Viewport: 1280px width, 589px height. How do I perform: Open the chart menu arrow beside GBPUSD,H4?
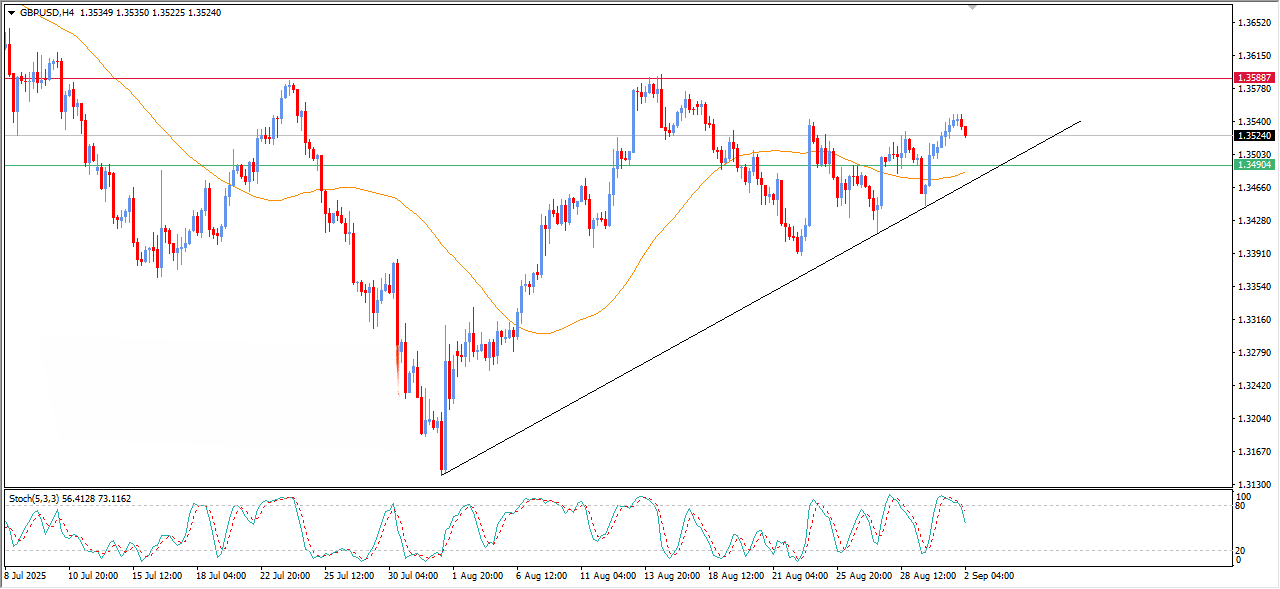(12, 13)
